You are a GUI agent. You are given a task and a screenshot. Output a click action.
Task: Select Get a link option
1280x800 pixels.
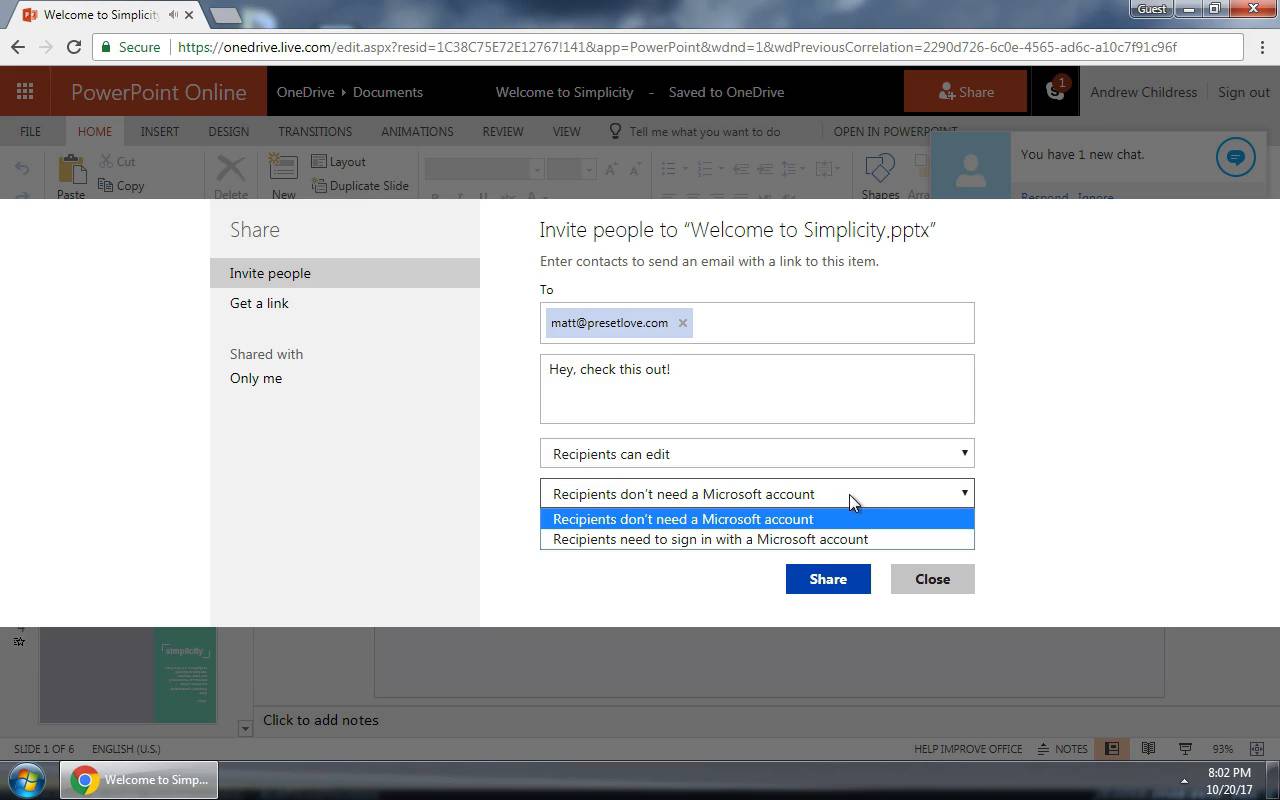tap(259, 303)
